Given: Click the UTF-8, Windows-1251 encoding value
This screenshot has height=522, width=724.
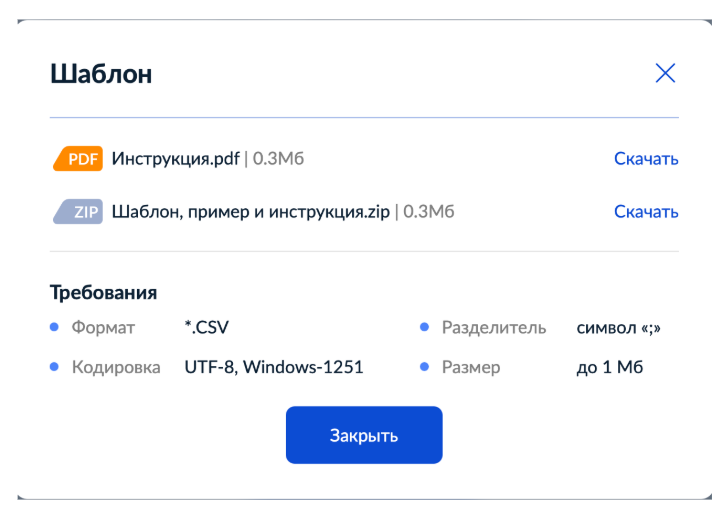Looking at the screenshot, I should click(273, 367).
